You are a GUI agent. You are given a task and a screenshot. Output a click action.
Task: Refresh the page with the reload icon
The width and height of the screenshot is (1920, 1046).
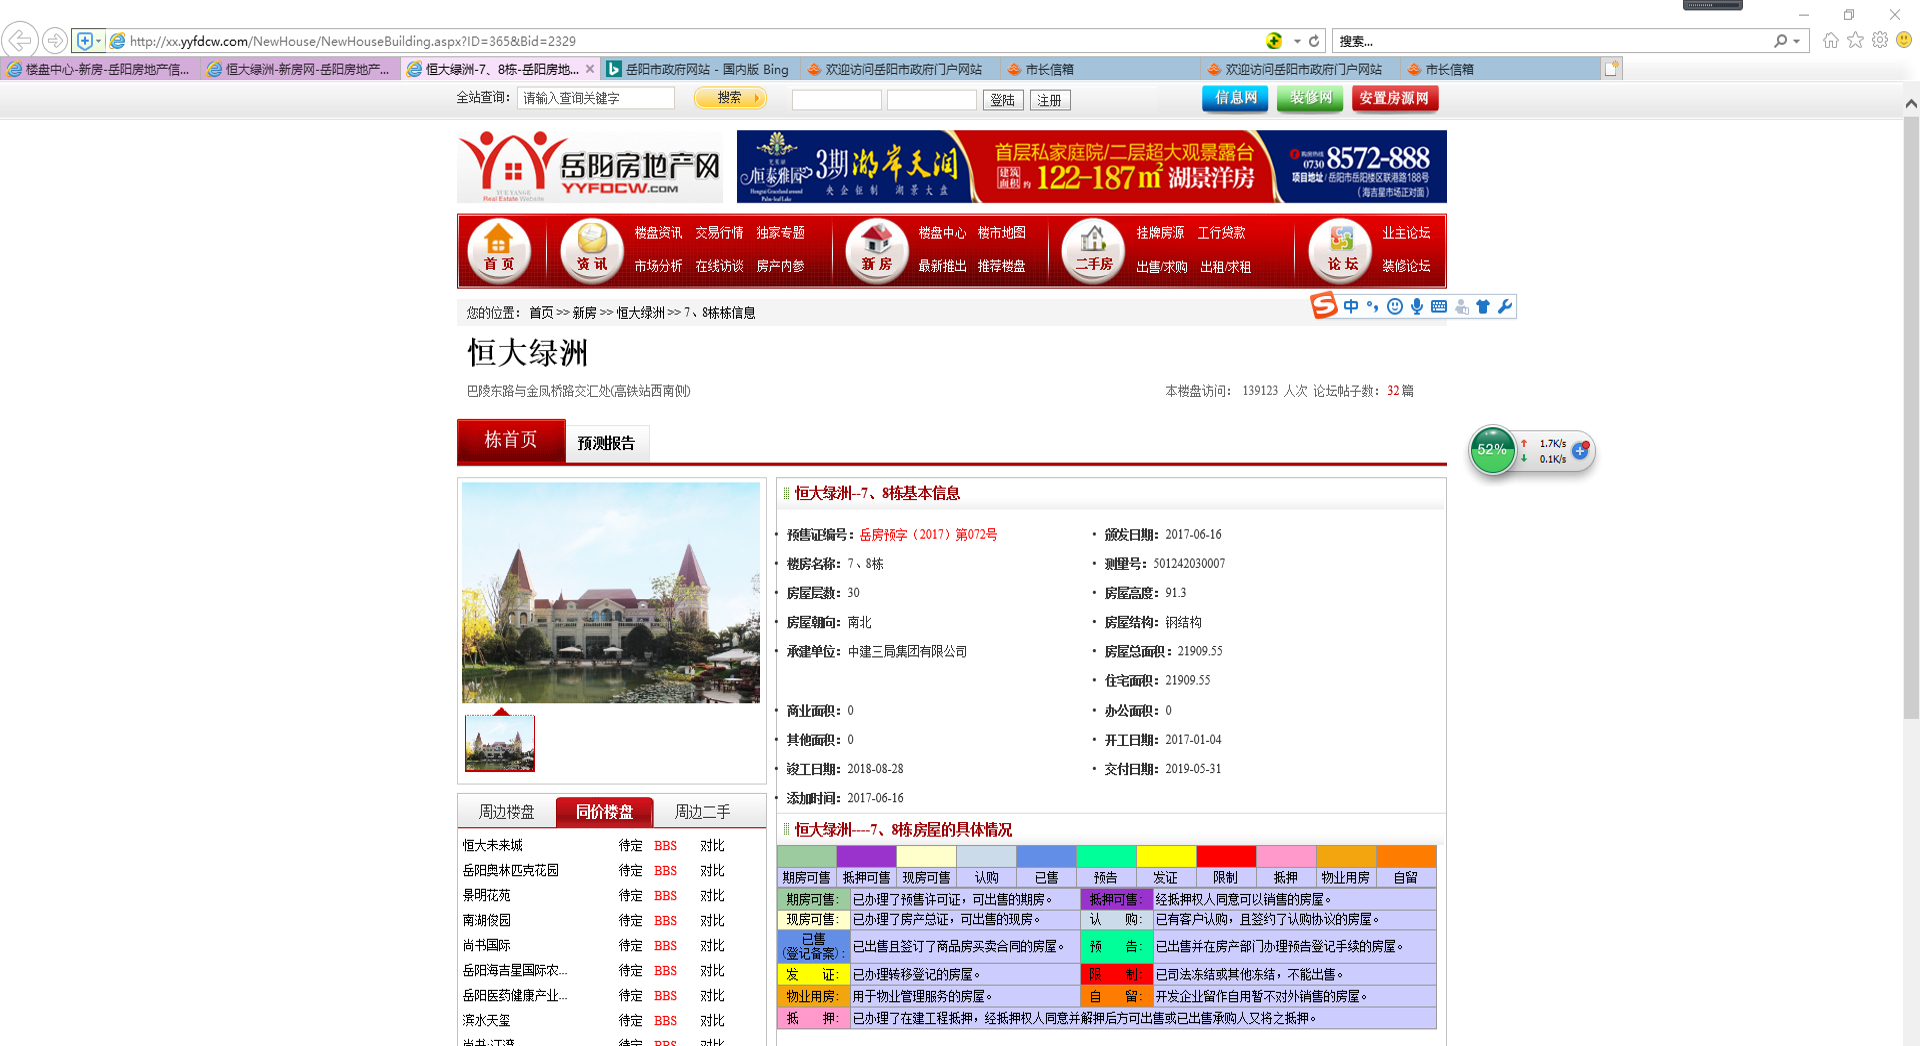pos(1314,41)
